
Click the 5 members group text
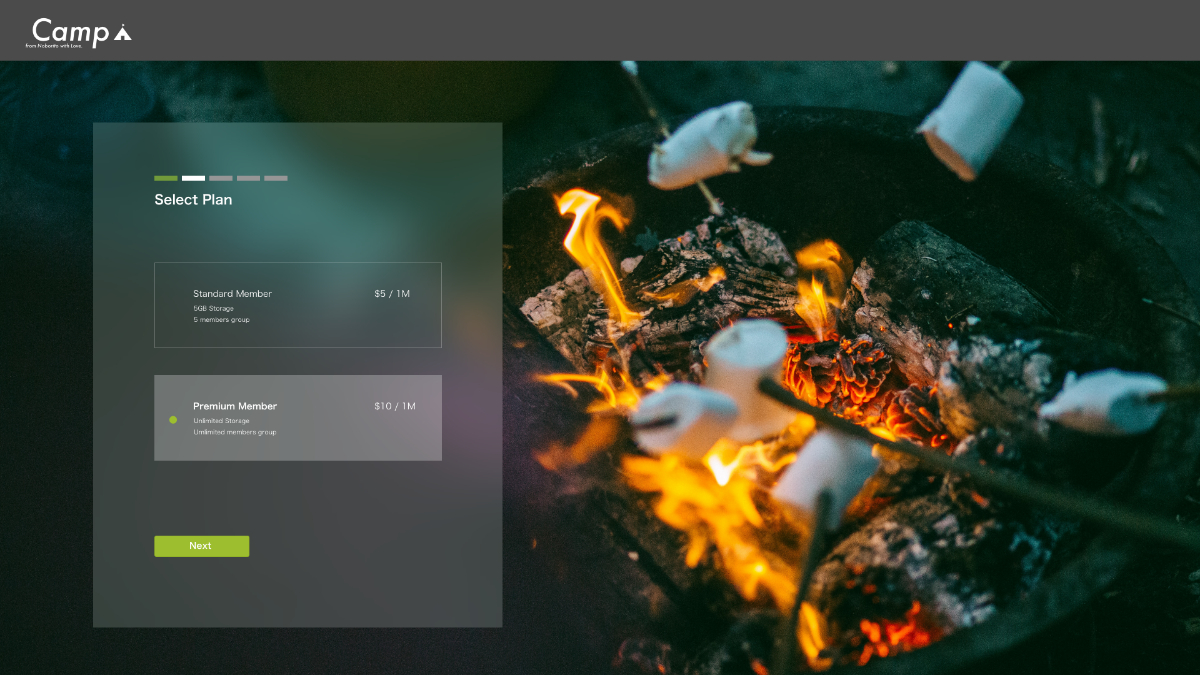pyautogui.click(x=221, y=320)
